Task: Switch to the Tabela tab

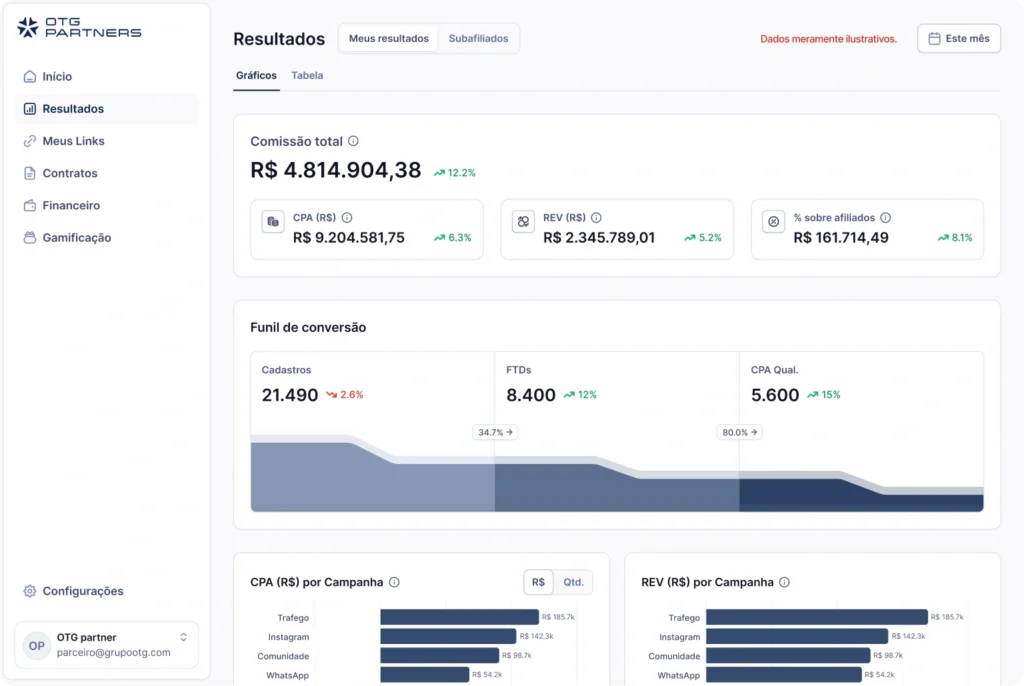Action: (307, 76)
